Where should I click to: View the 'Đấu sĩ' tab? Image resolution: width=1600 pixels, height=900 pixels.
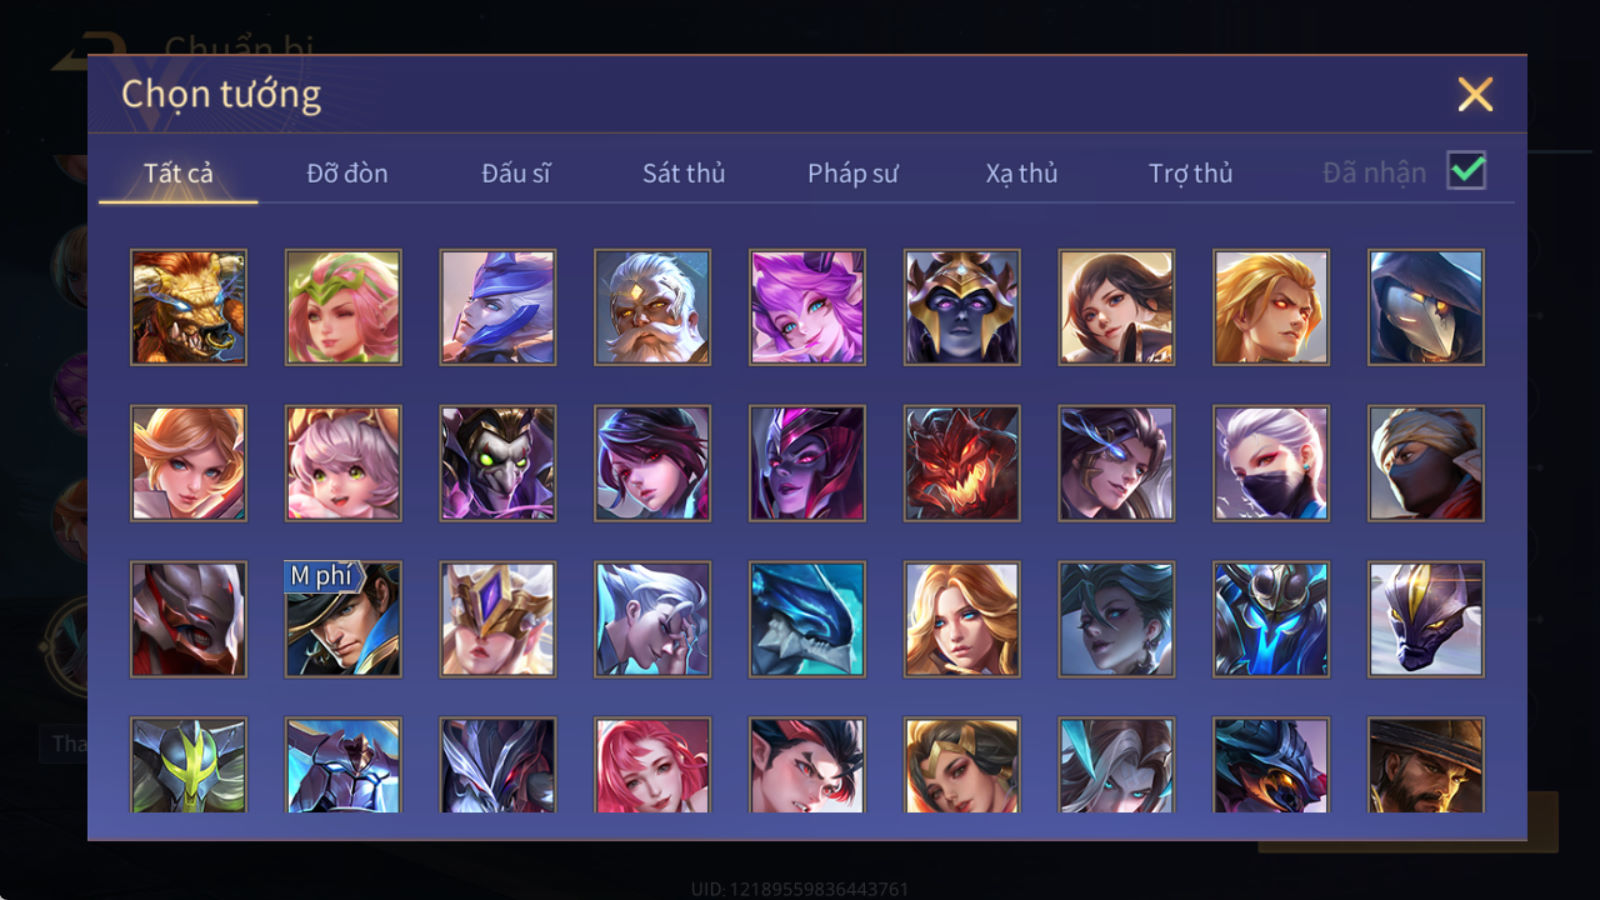point(516,173)
